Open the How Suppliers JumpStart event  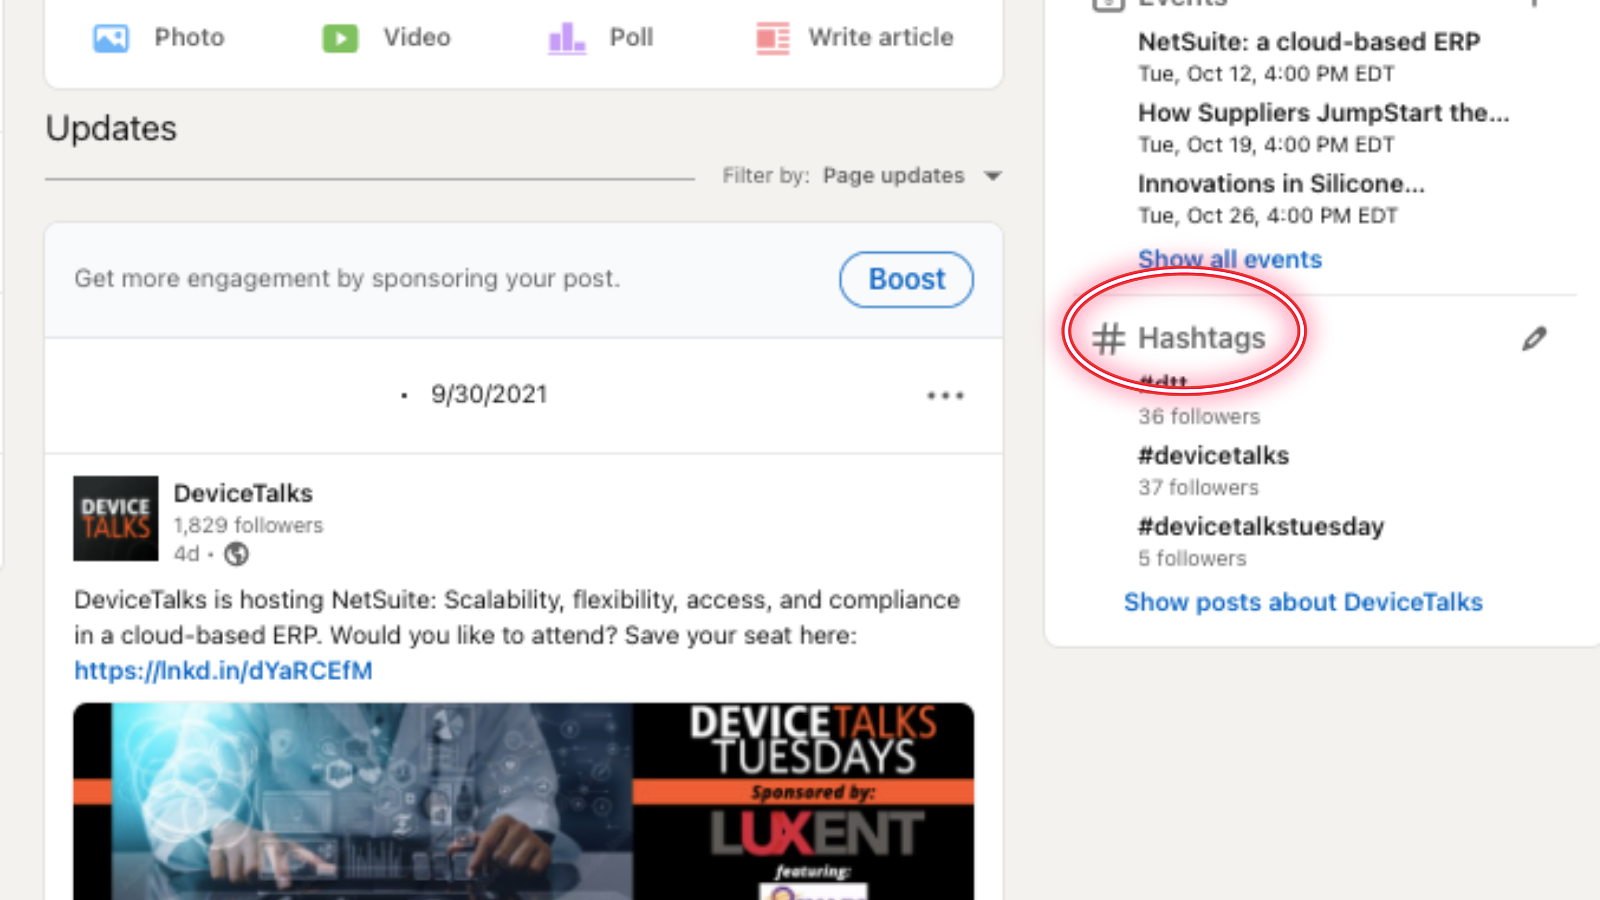(1323, 113)
